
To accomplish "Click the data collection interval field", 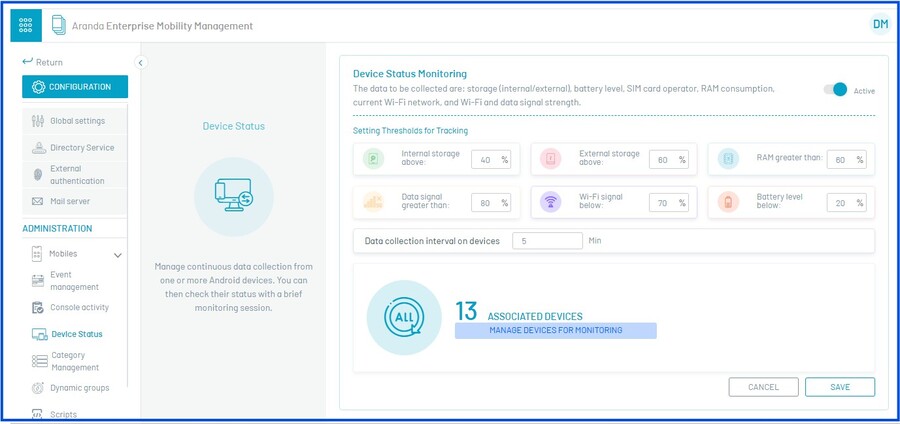I will click(x=546, y=241).
